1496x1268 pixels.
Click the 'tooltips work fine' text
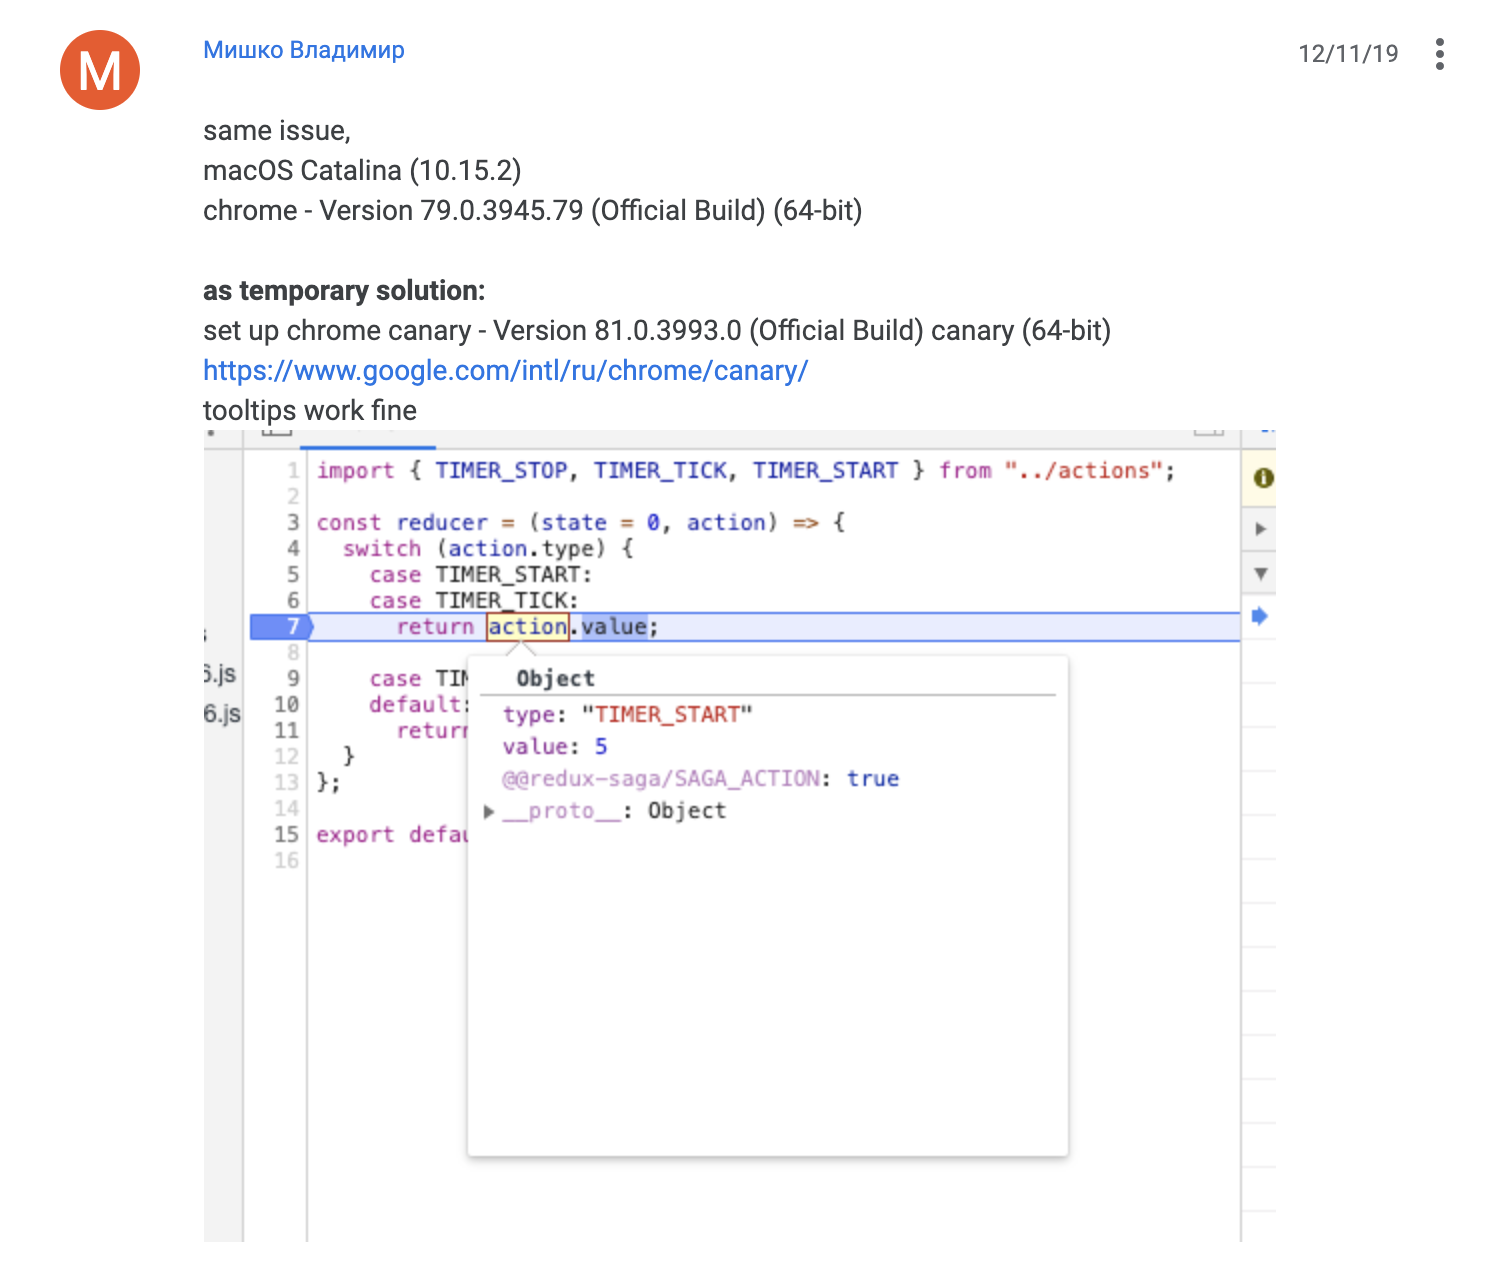[310, 411]
